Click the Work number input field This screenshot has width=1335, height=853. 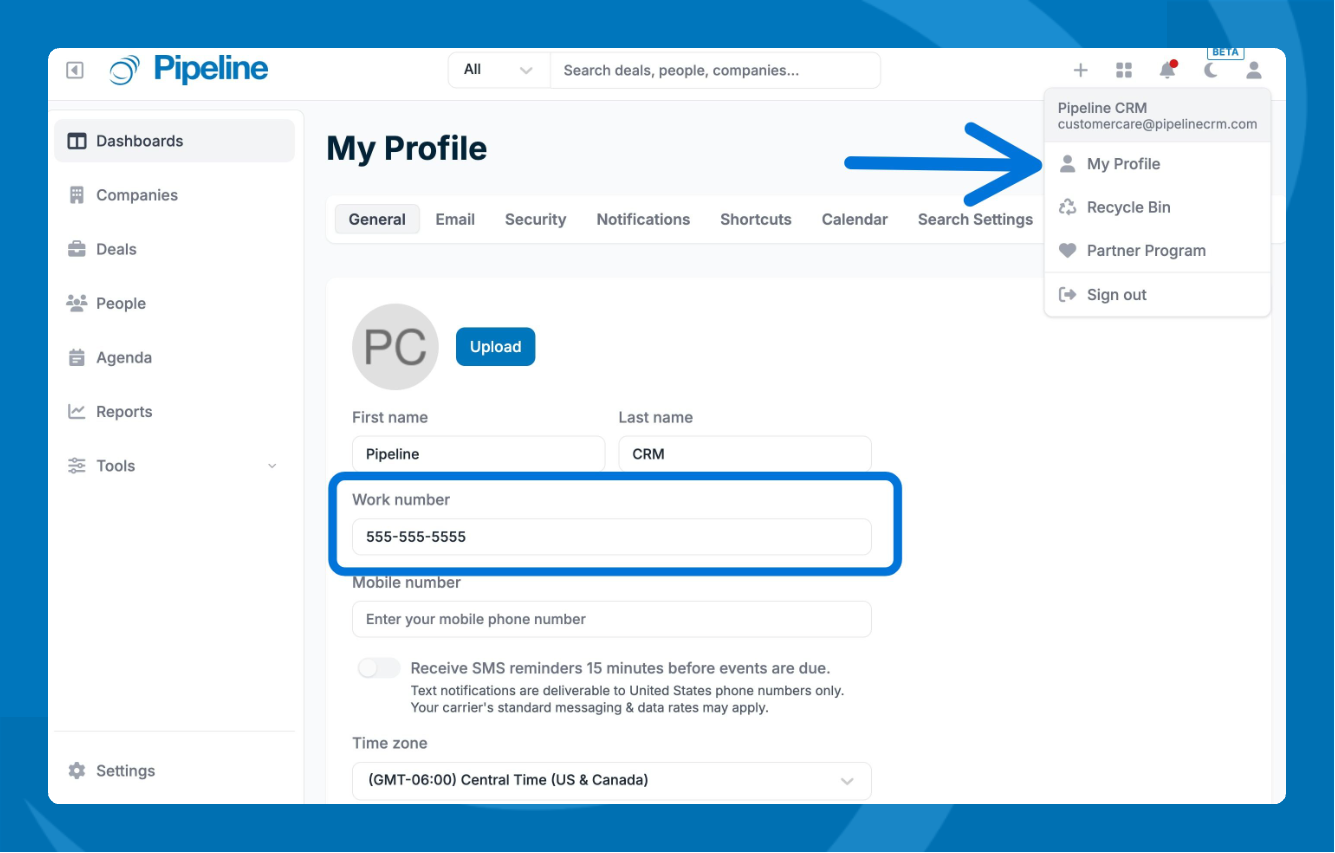click(x=611, y=537)
